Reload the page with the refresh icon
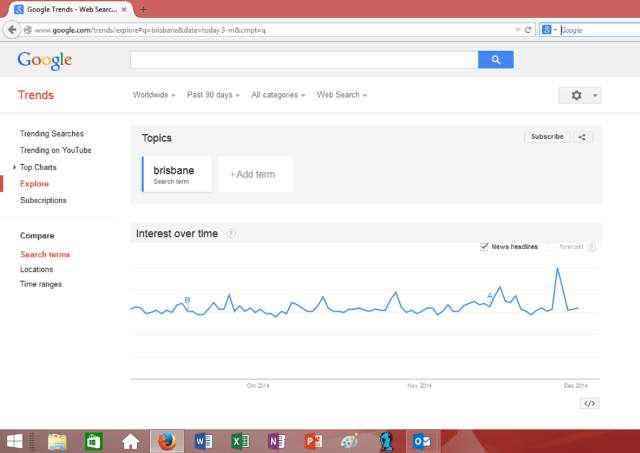The height and width of the screenshot is (453, 640). (528, 30)
